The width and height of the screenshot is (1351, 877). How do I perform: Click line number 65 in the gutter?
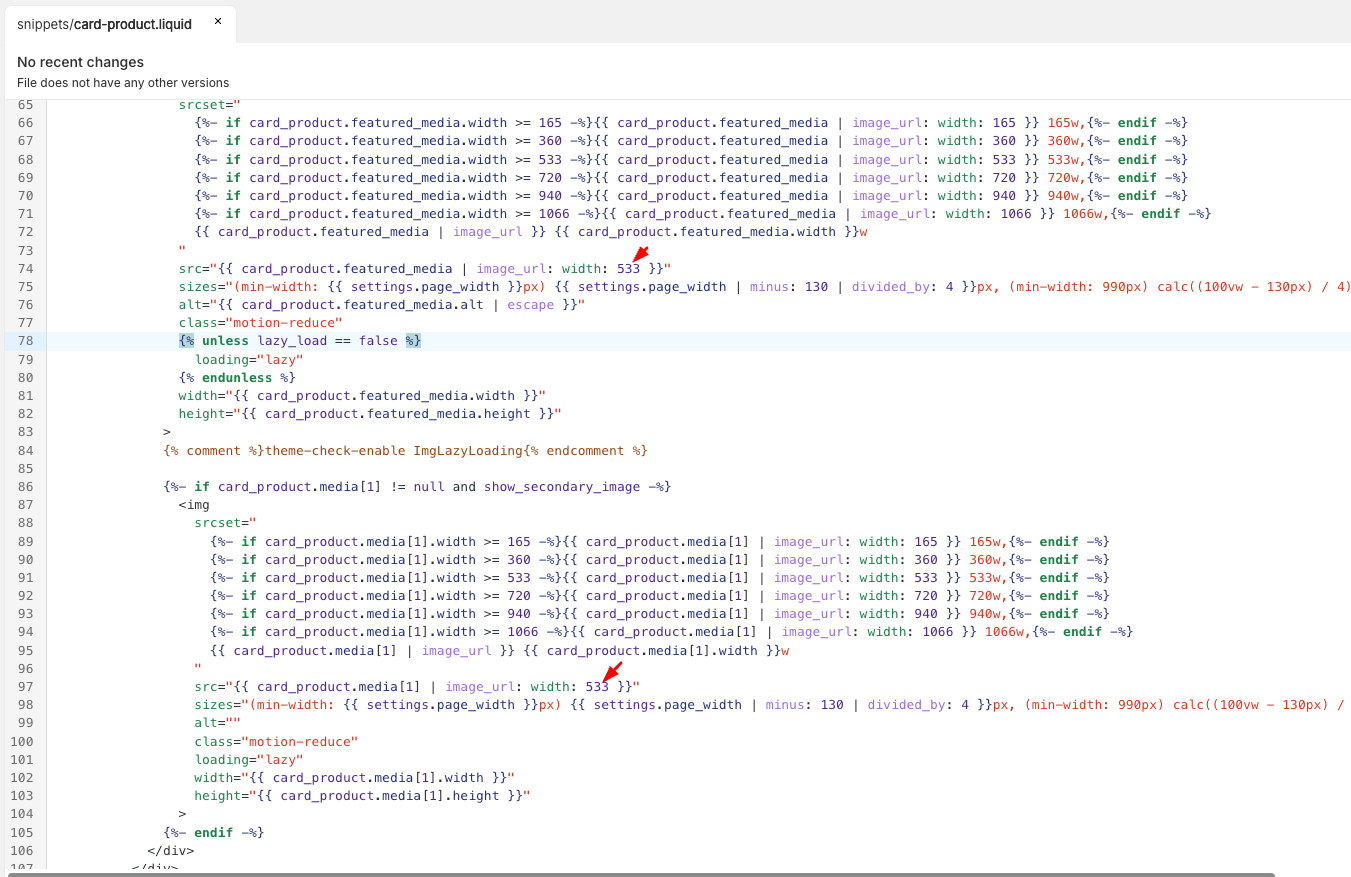click(x=25, y=105)
